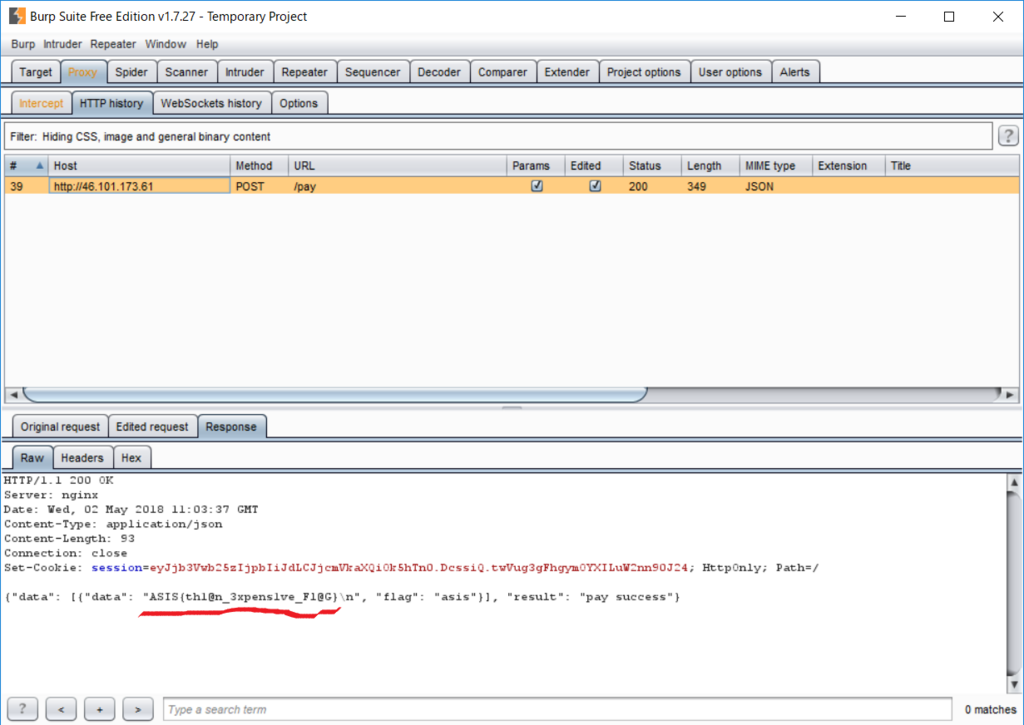Go to the Sequencer tab
1024x725 pixels.
click(x=373, y=72)
